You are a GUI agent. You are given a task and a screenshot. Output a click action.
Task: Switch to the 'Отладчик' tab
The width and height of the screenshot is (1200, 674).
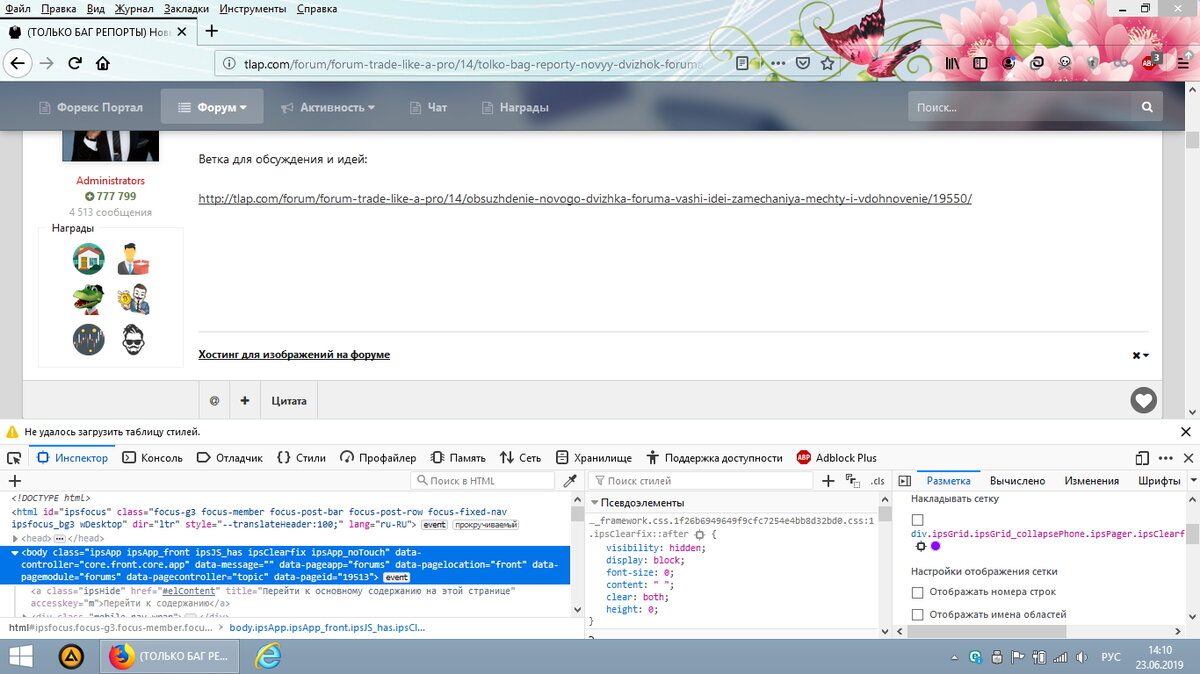[x=229, y=458]
